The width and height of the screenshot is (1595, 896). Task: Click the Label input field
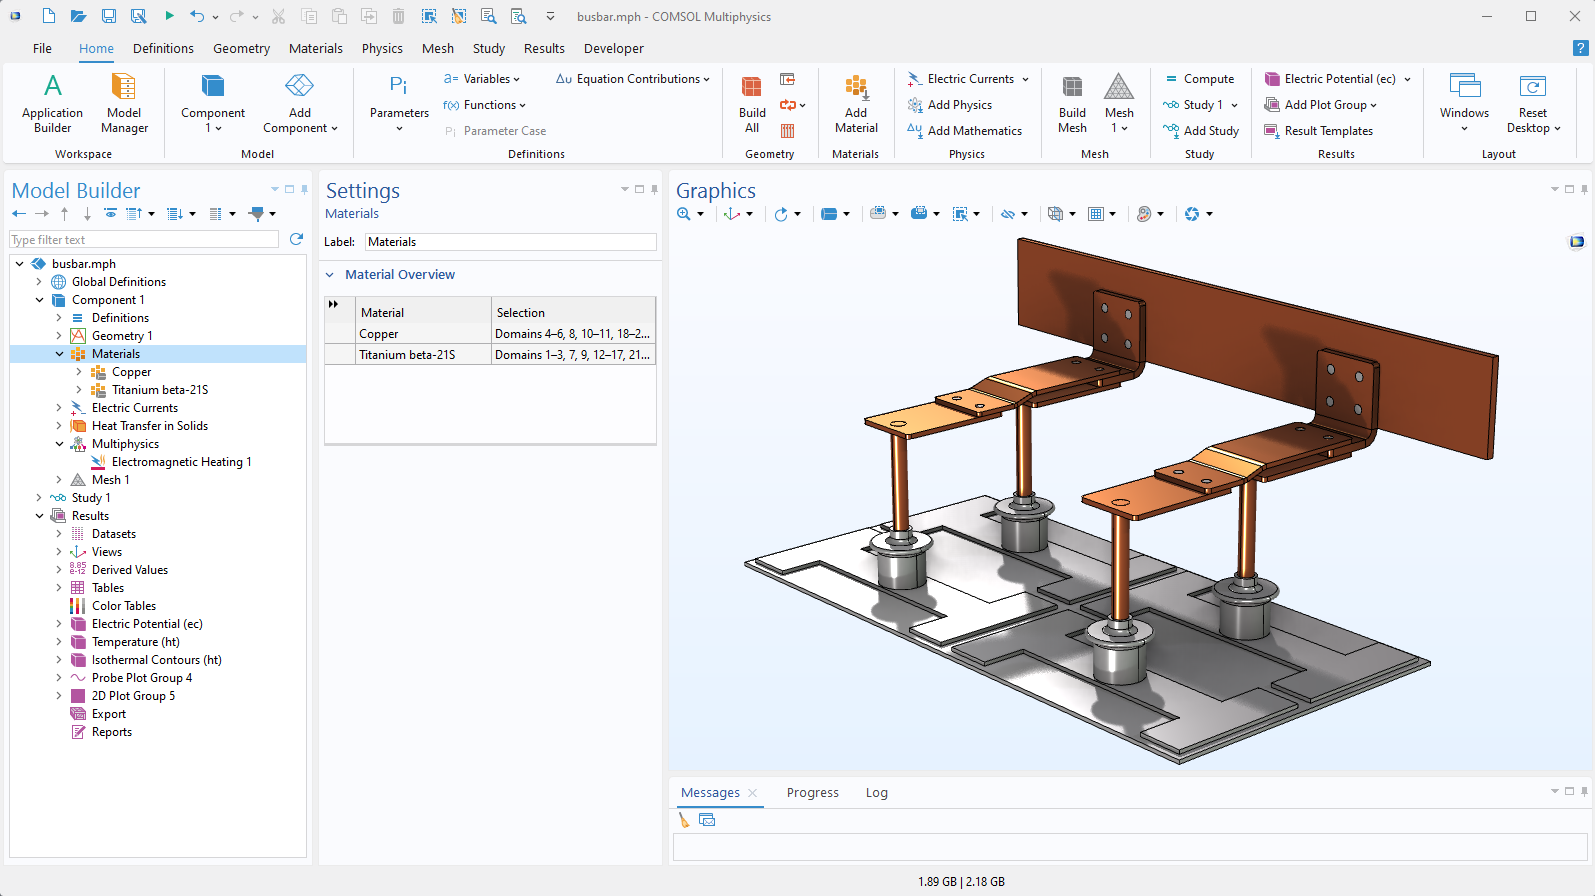coord(510,242)
